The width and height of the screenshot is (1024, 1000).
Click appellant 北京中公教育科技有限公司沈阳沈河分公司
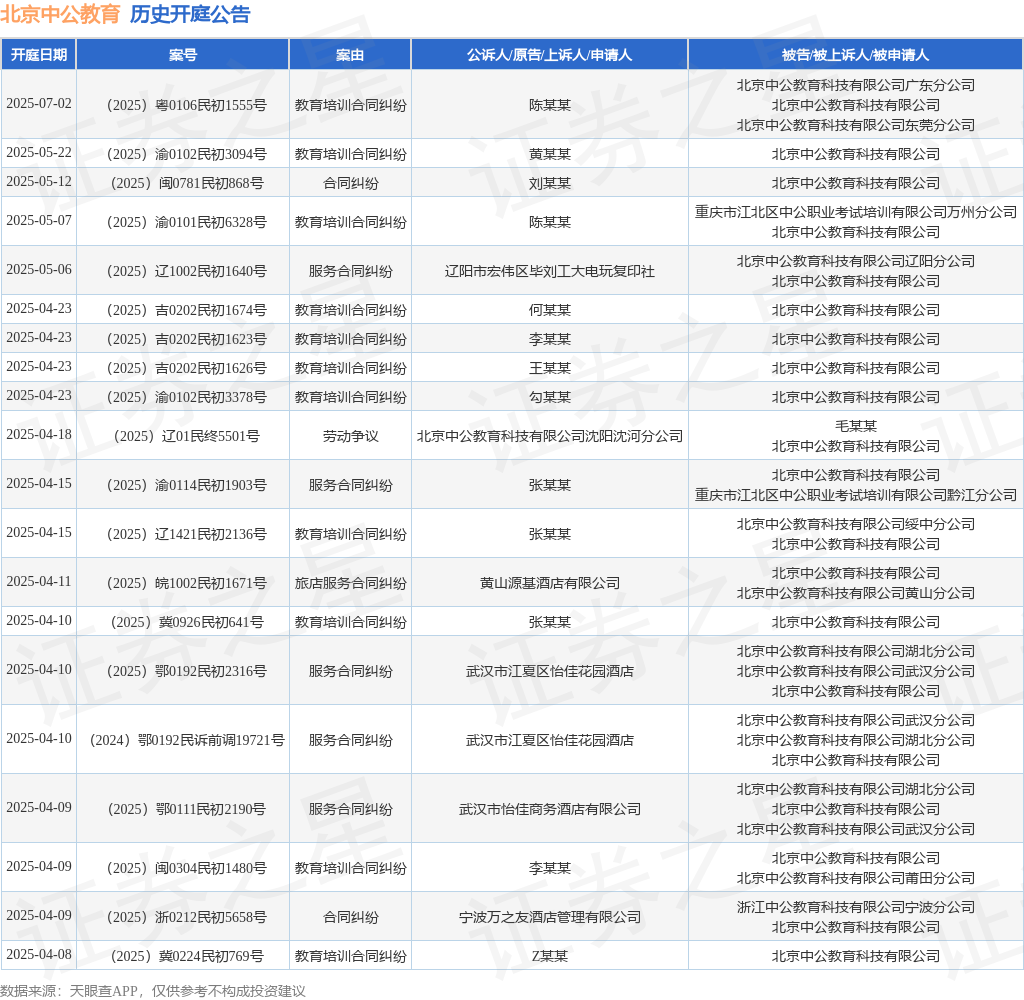pos(550,436)
